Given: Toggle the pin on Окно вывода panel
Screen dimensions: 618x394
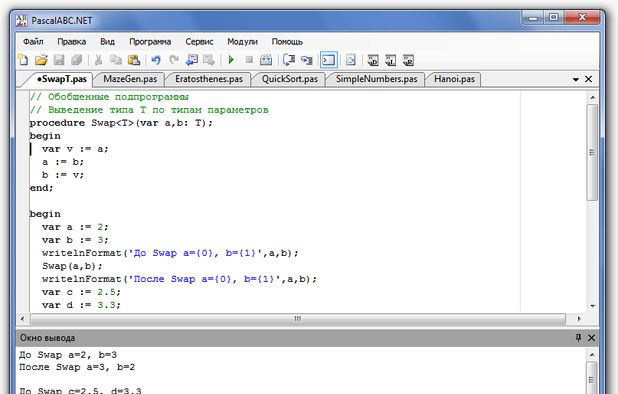Looking at the screenshot, I should click(578, 338).
